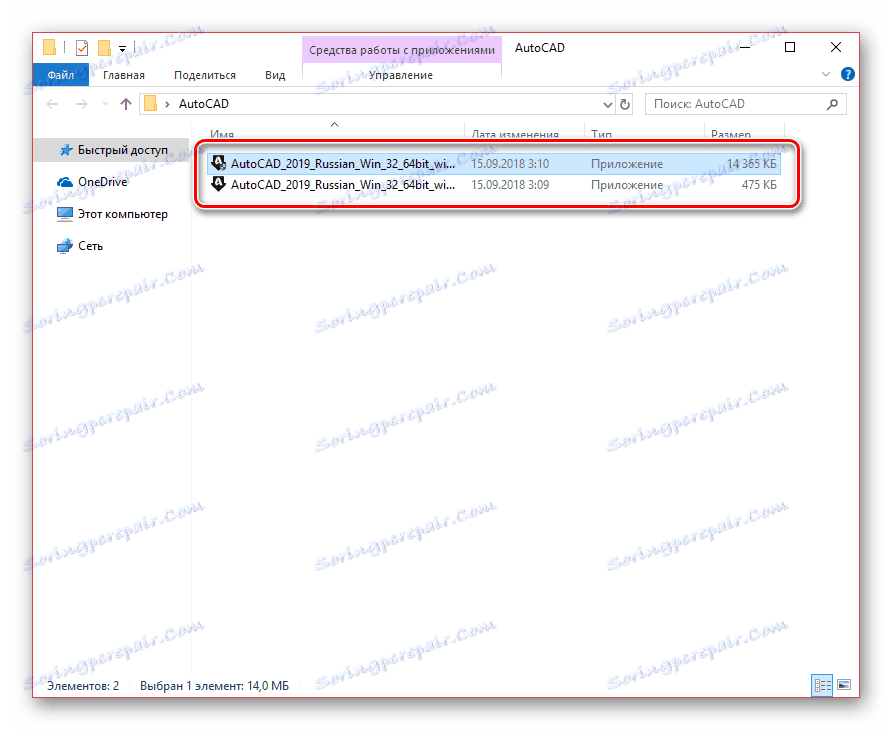This screenshot has width=892, height=730.
Task: Click the AutoCAD installer icon of the 475 КБ file
Action: pos(218,184)
